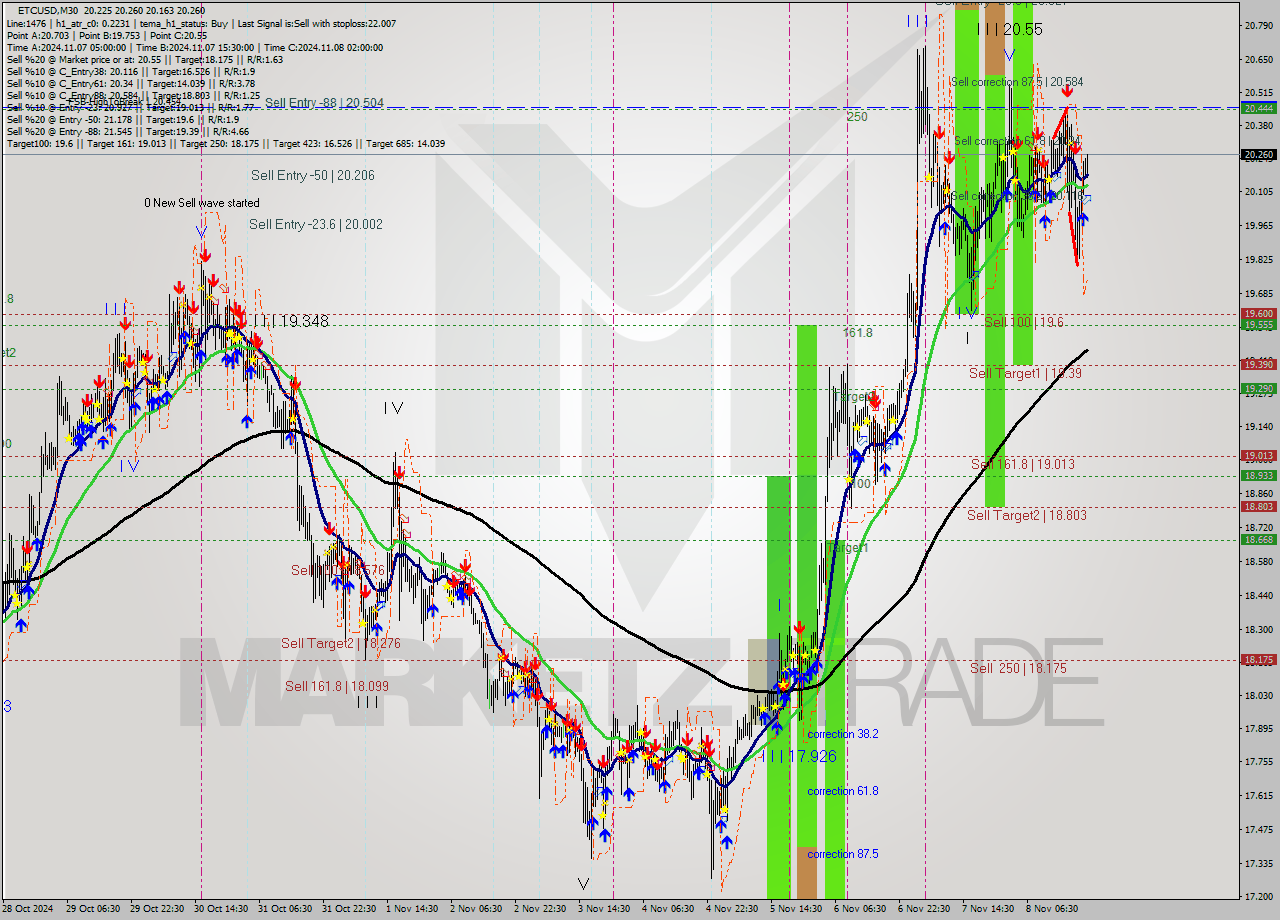
Task: Click the red 19.390 price tag
Action: pos(1258,364)
